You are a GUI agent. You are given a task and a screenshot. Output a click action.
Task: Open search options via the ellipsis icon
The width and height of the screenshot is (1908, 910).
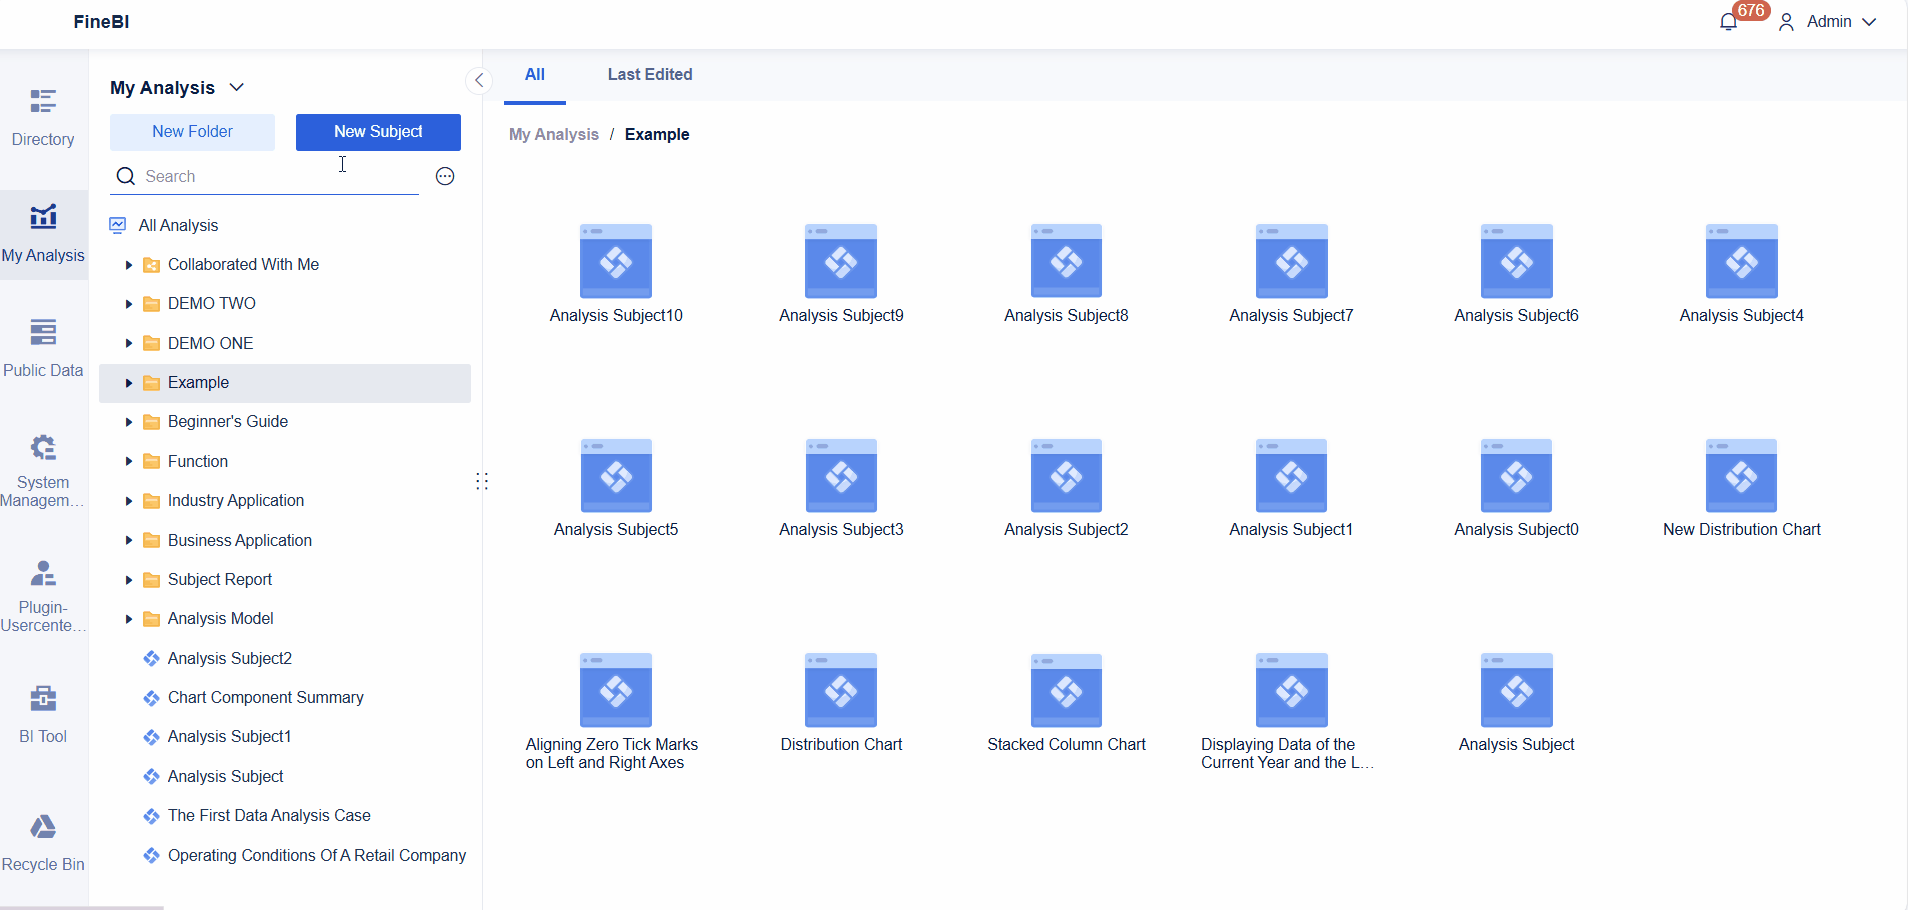point(444,176)
